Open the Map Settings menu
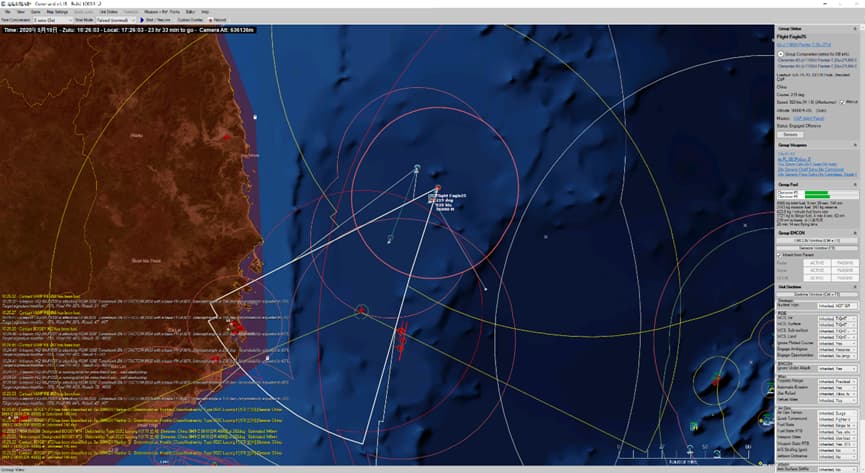 pos(57,12)
